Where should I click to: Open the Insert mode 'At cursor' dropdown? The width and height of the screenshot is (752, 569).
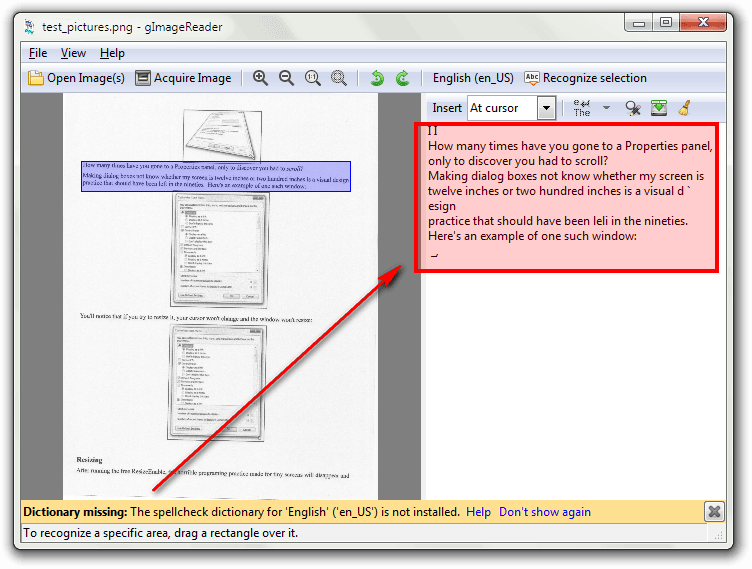pos(545,108)
